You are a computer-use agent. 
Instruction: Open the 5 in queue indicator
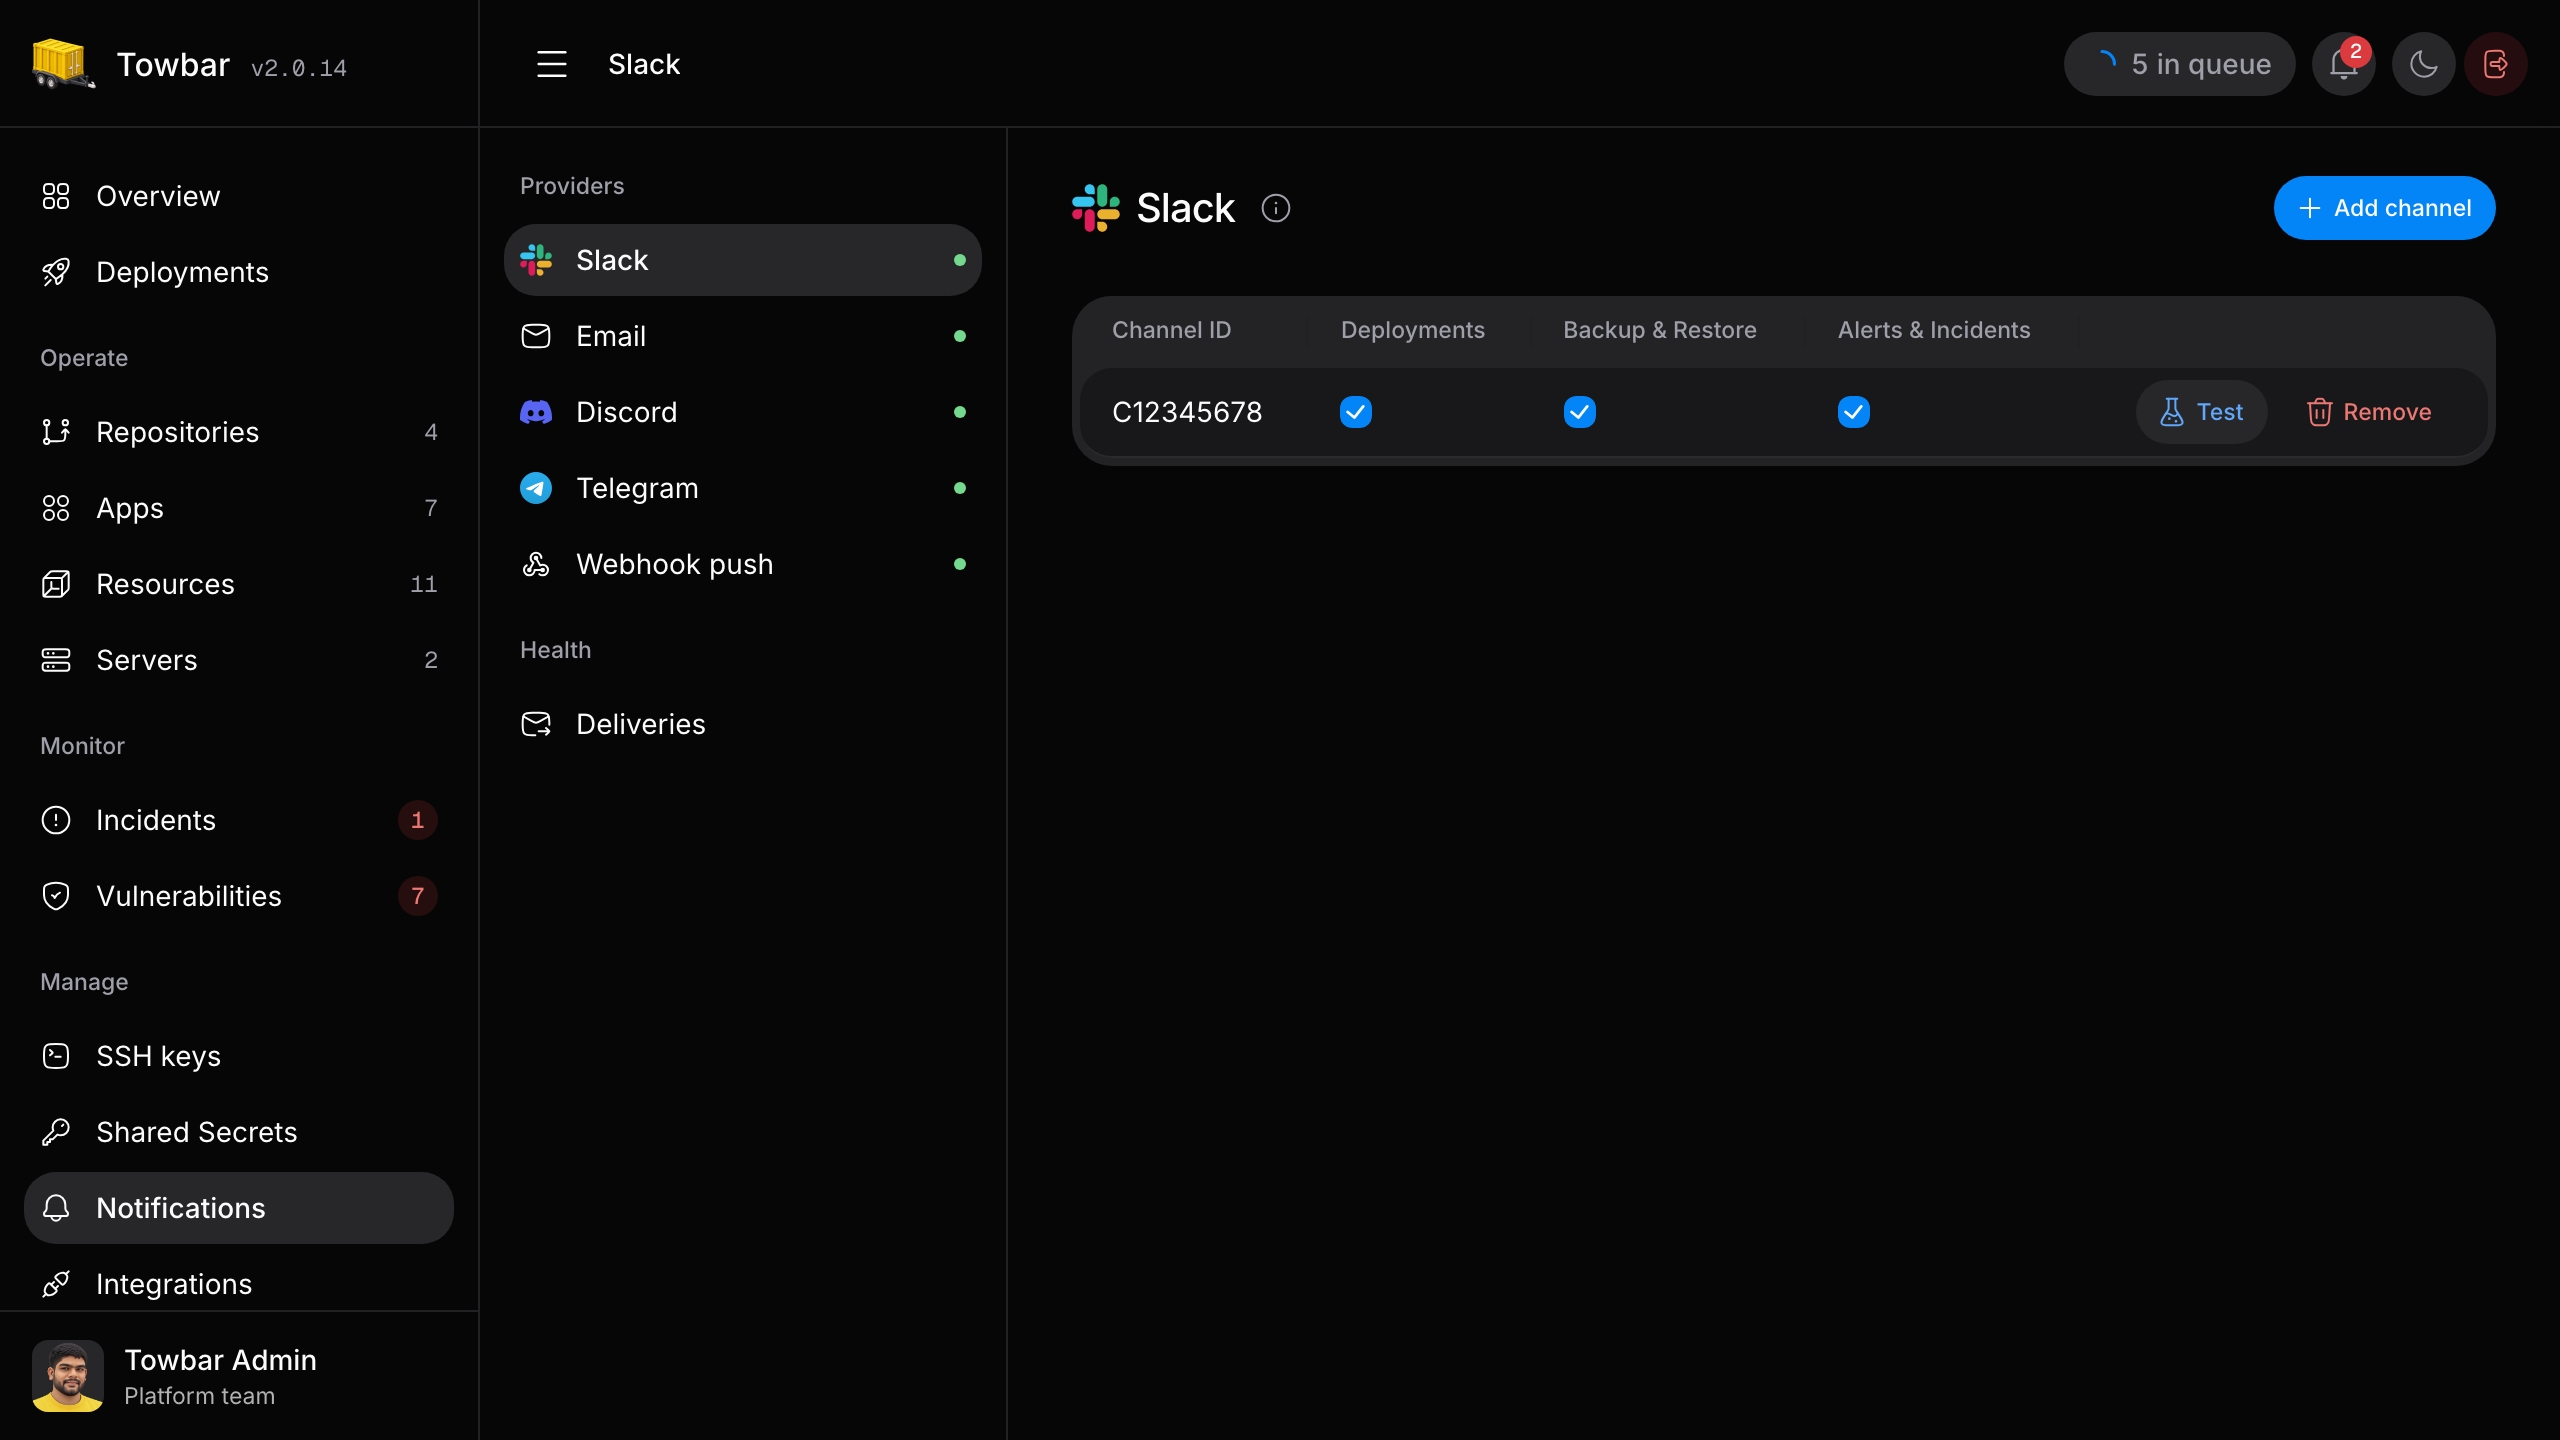coord(2179,64)
